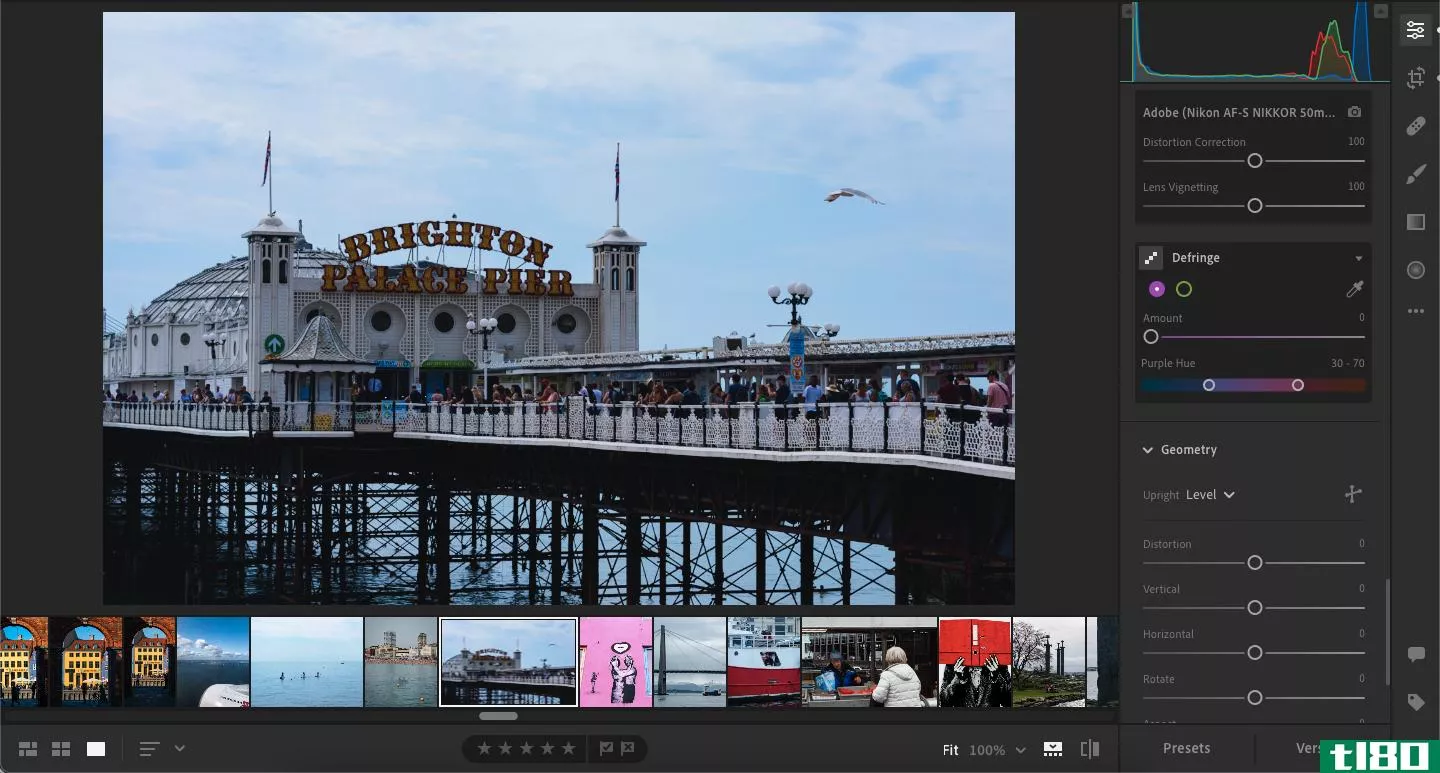Click the lens profile camera icon
Viewport: 1440px width, 773px height.
(x=1354, y=112)
